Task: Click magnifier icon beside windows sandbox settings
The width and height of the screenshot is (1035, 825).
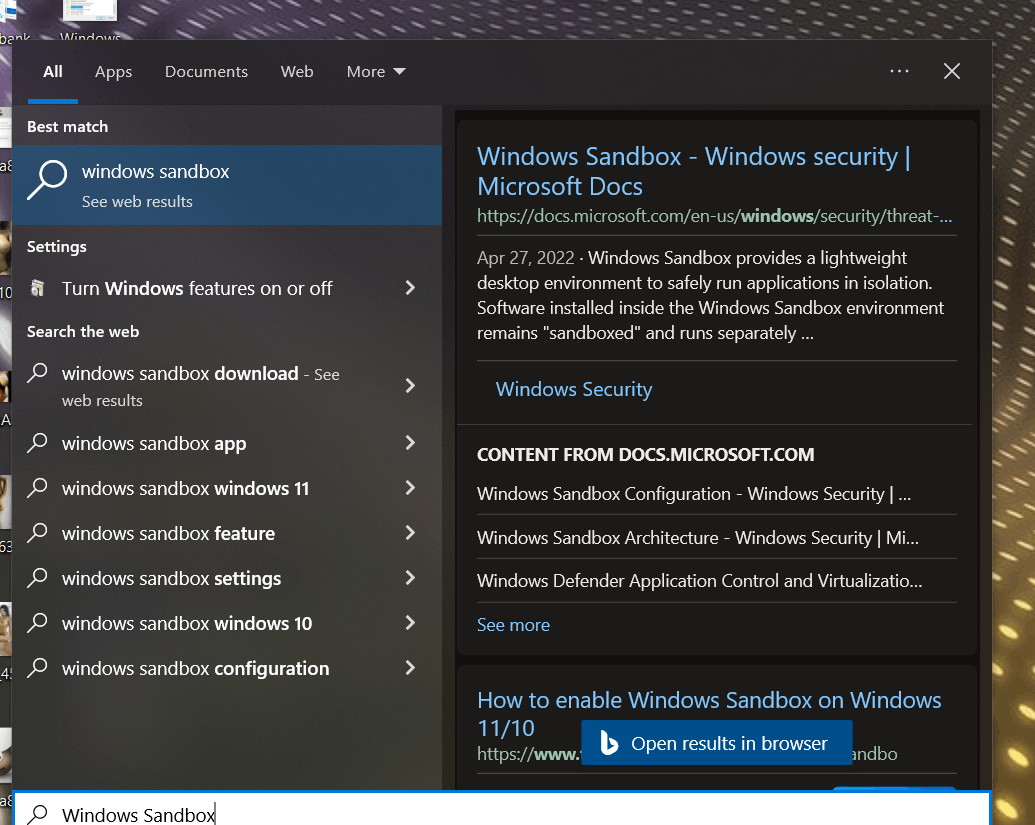Action: pyautogui.click(x=38, y=578)
